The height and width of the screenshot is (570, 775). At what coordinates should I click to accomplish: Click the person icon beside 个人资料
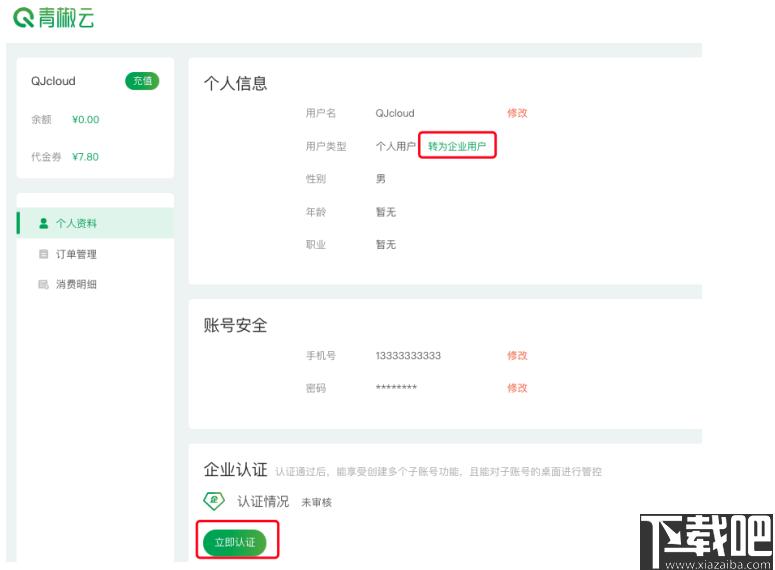(43, 223)
